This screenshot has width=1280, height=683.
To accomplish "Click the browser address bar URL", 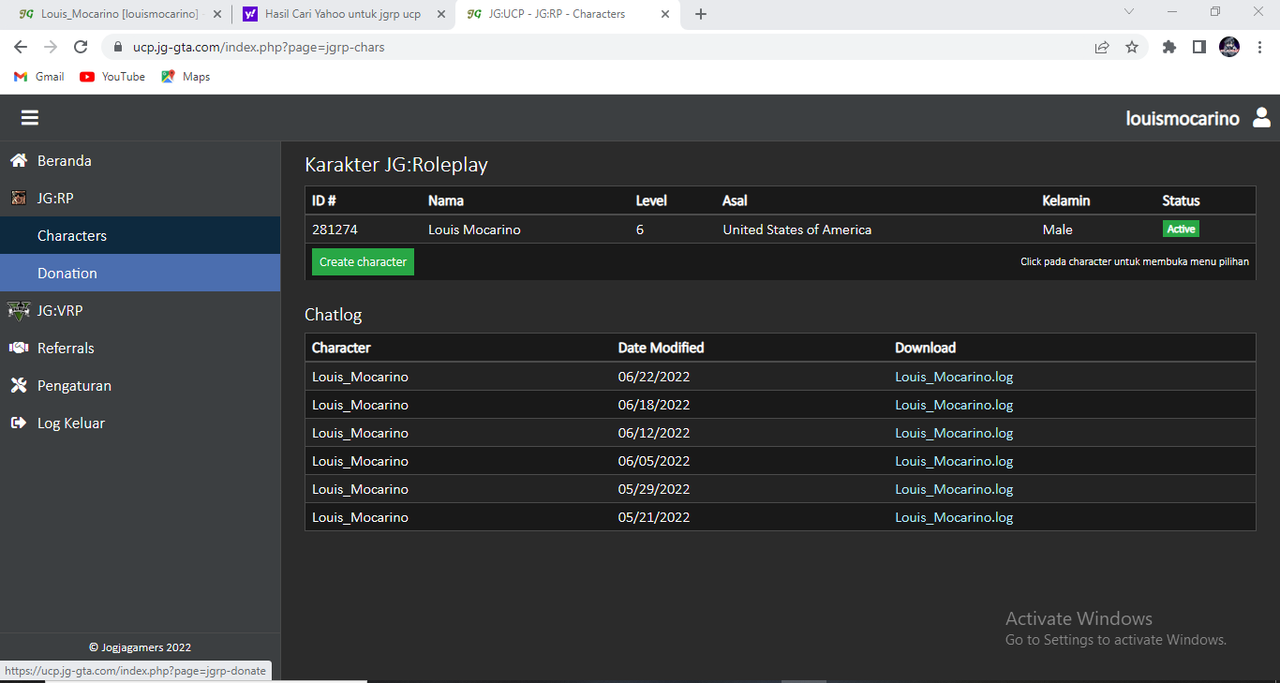I will [x=259, y=47].
